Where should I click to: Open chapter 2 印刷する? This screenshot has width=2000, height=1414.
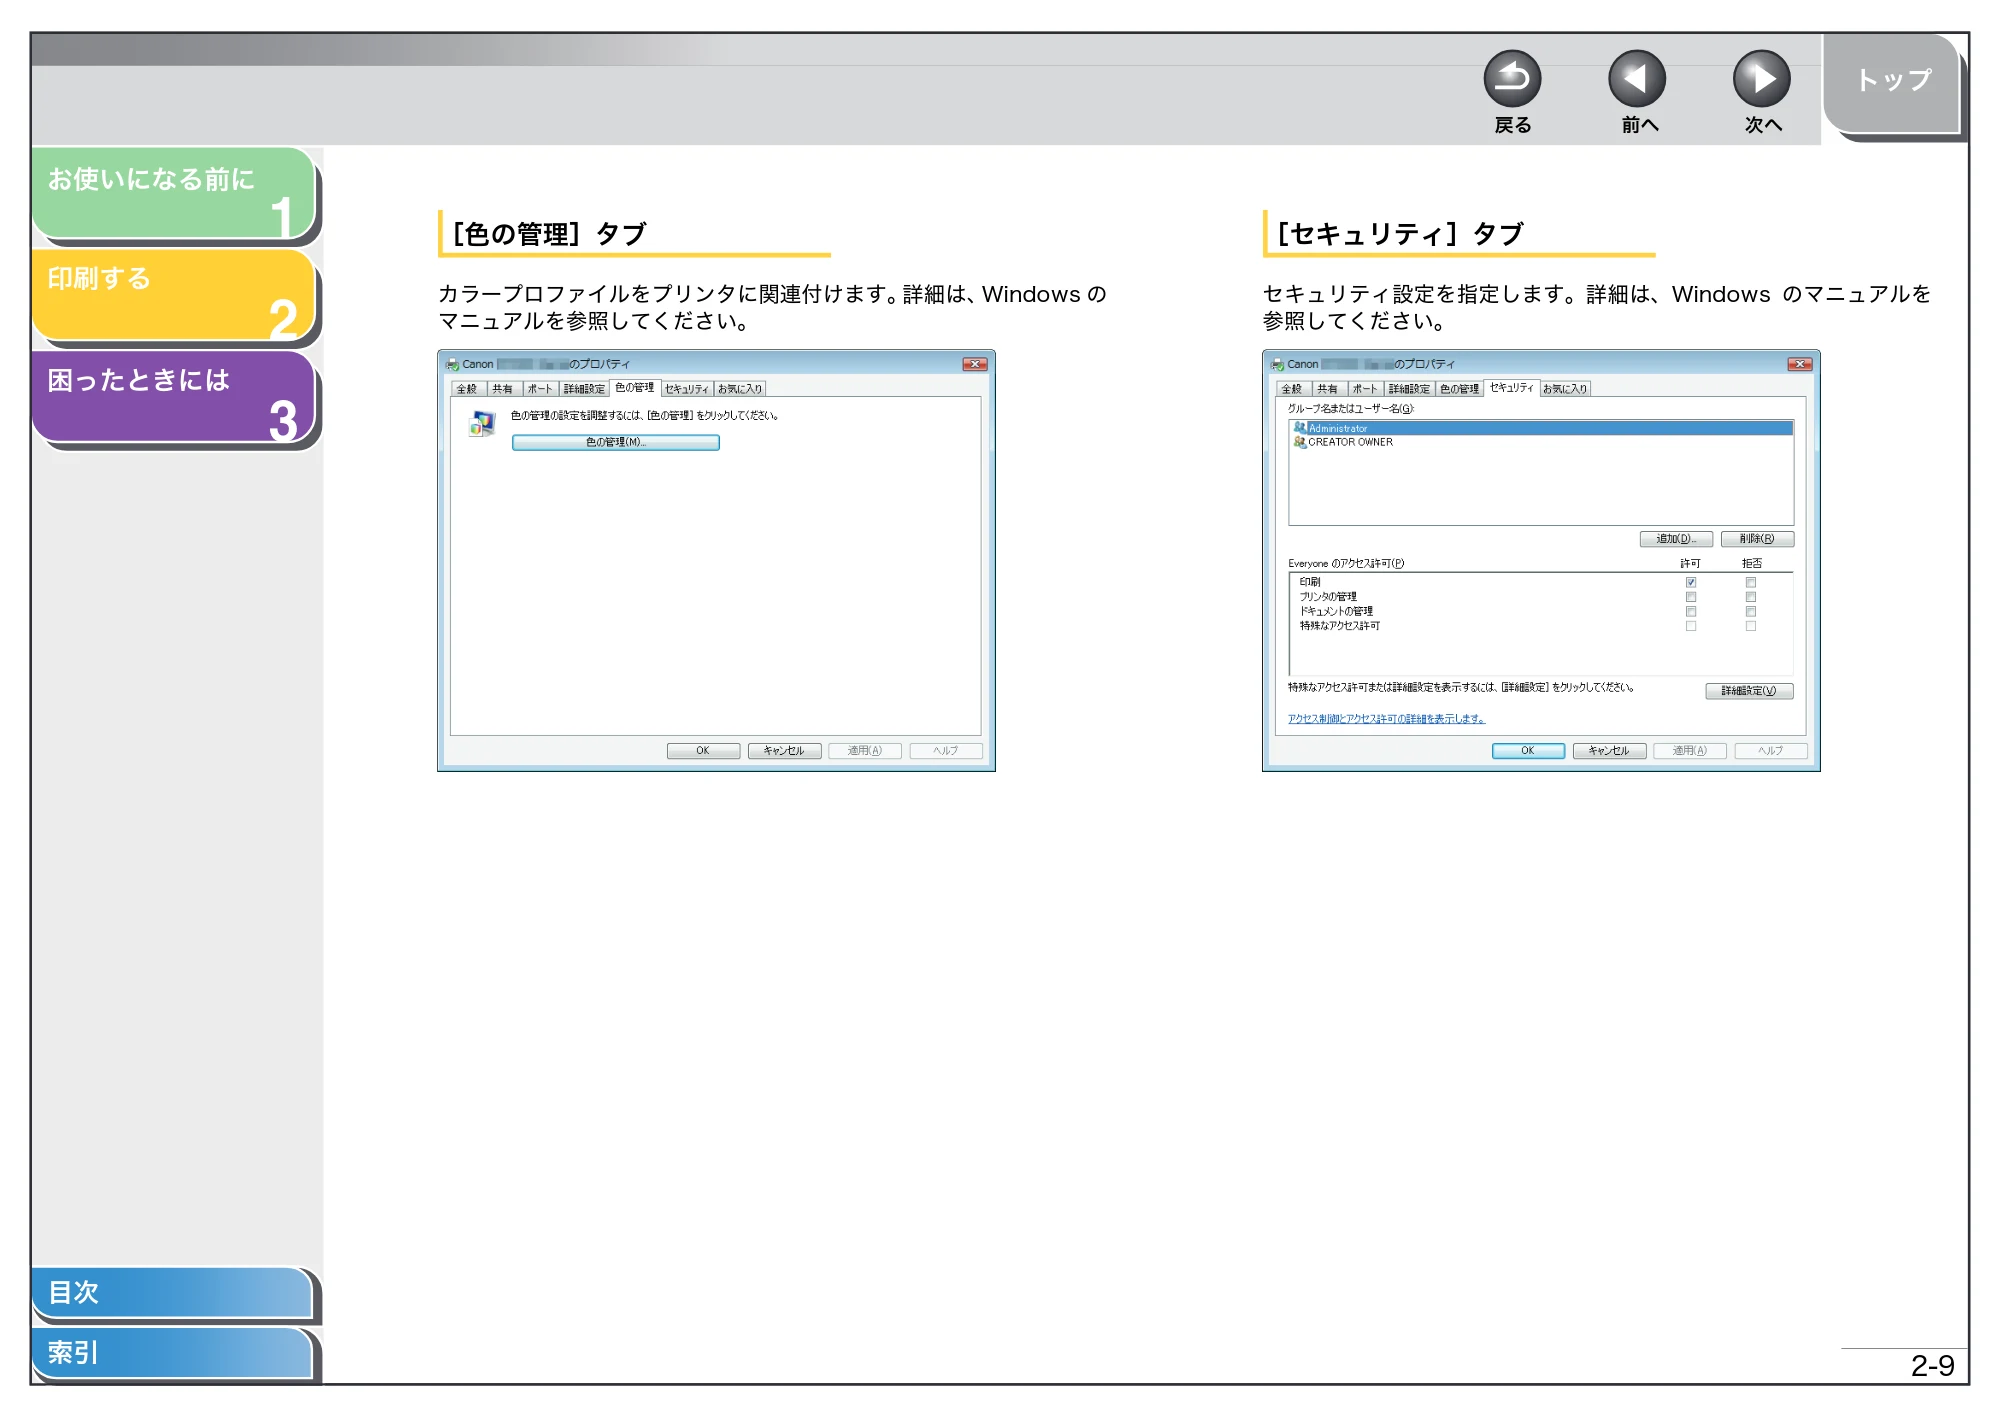tap(174, 295)
